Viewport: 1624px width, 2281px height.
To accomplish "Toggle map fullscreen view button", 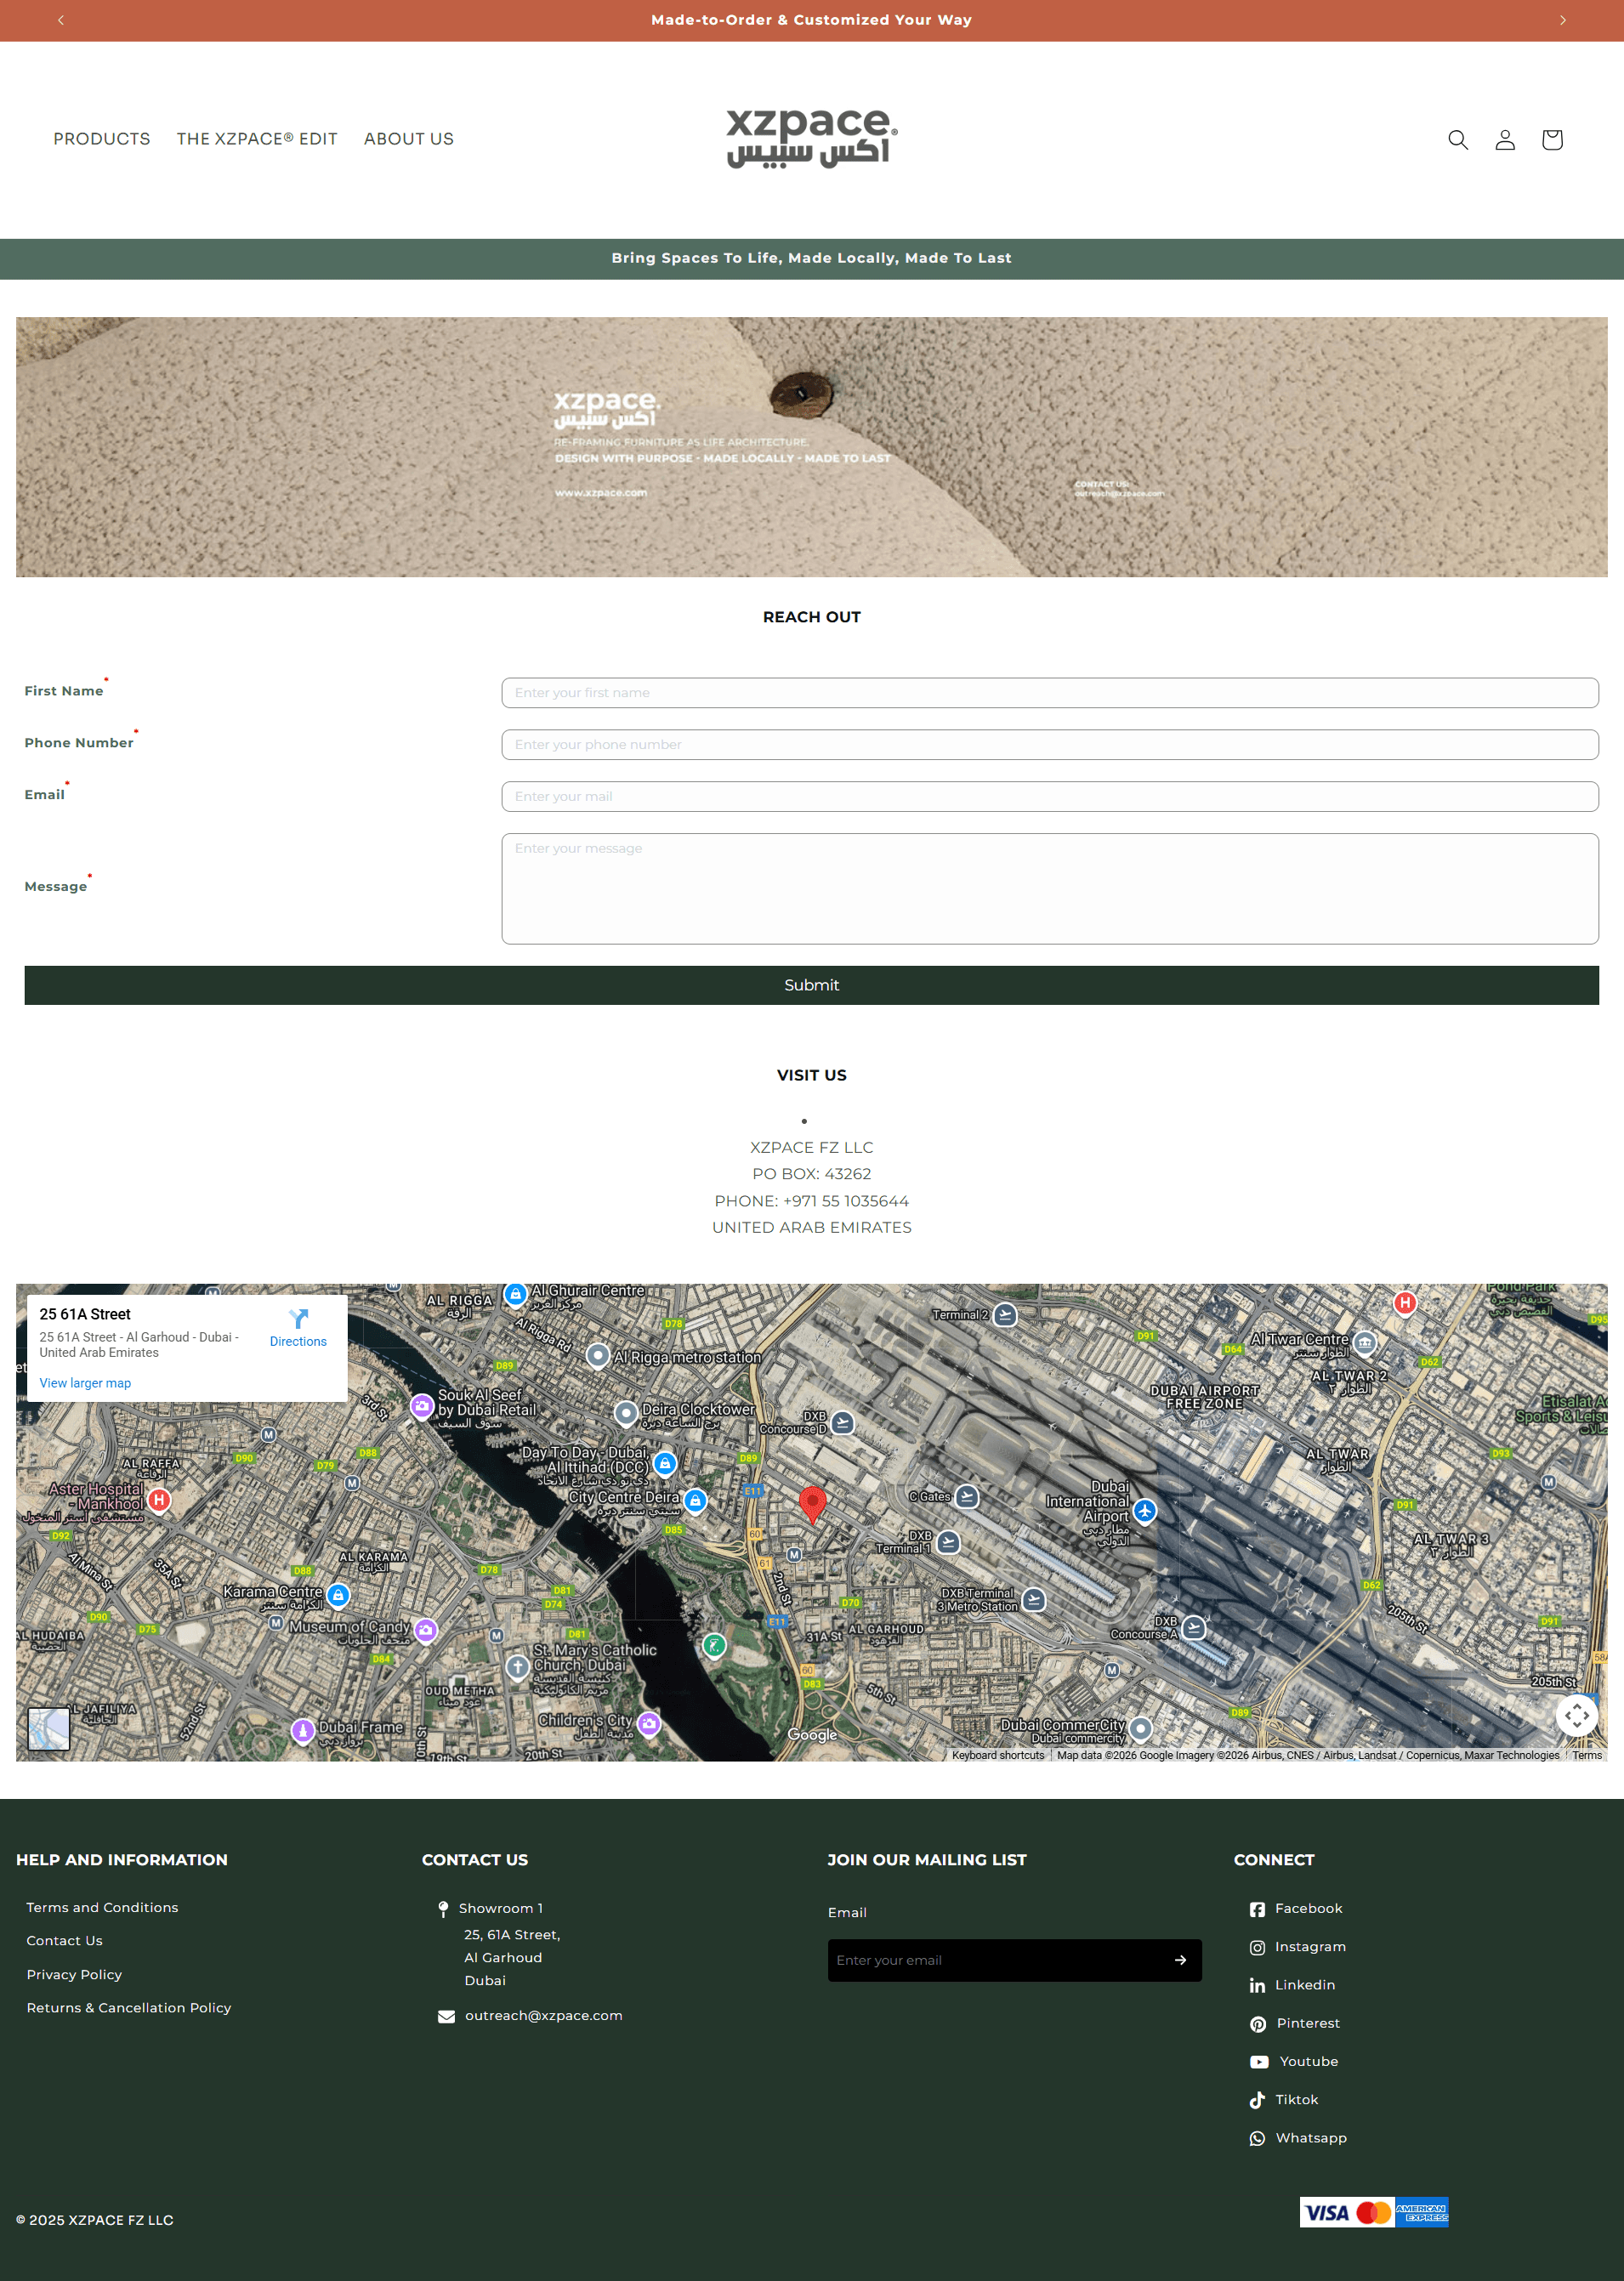I will [x=1577, y=1716].
